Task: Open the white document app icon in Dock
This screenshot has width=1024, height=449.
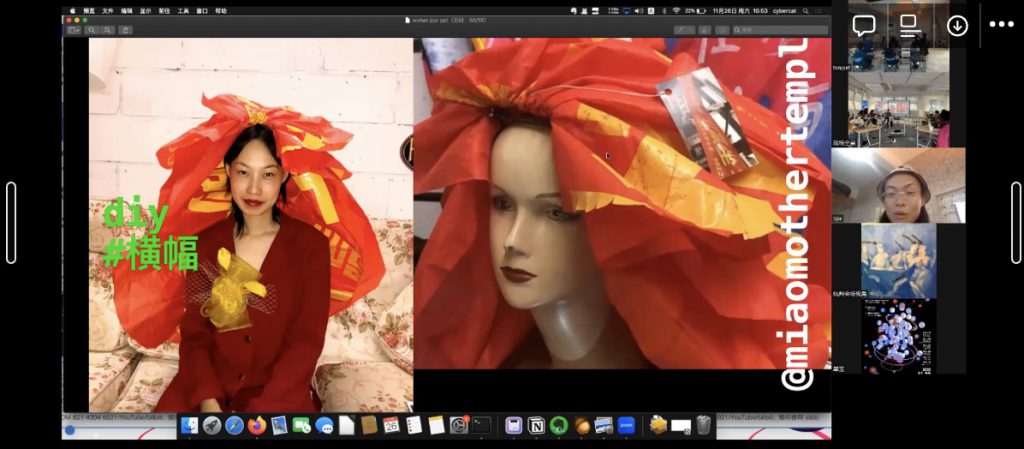Action: click(346, 426)
